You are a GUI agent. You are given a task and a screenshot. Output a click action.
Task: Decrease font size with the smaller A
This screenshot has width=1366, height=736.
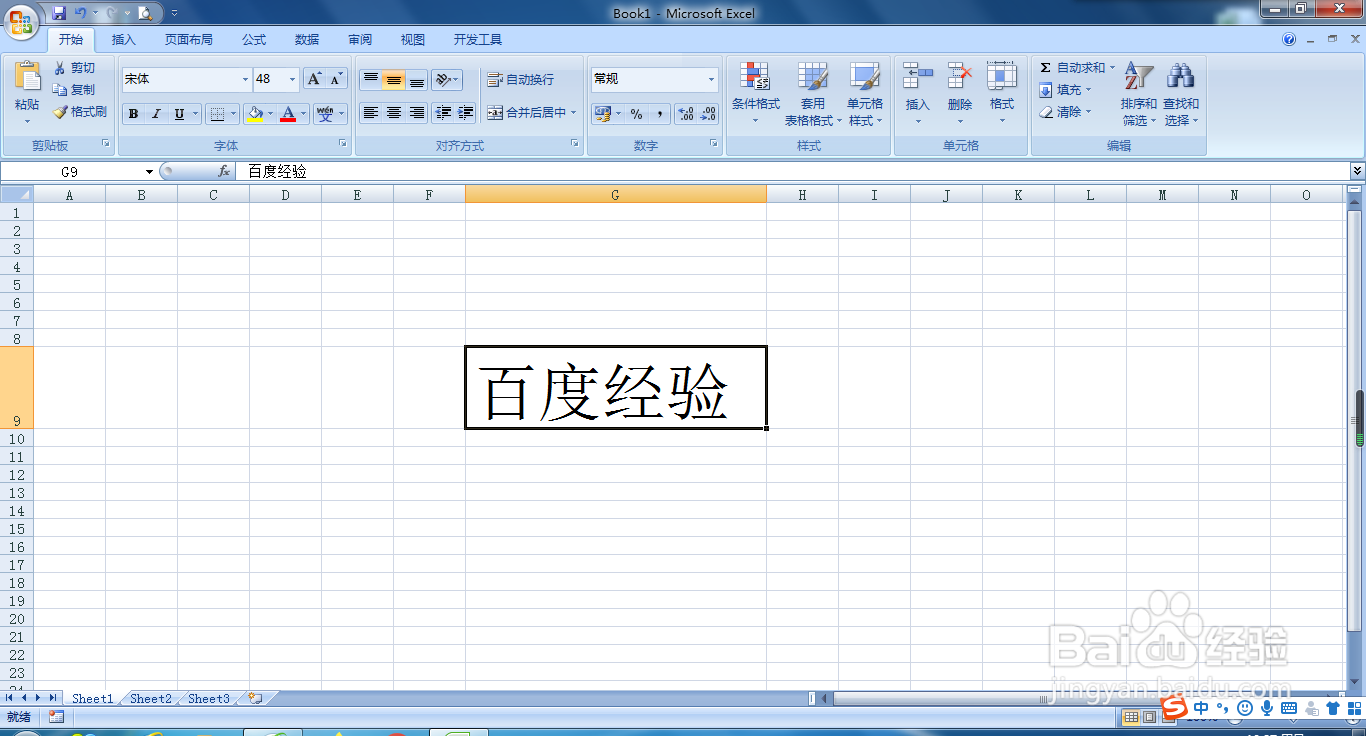point(336,79)
